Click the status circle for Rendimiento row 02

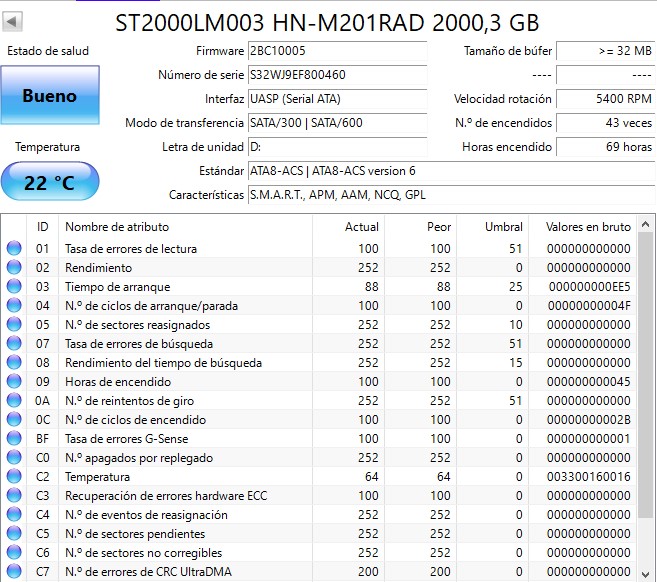click(14, 267)
